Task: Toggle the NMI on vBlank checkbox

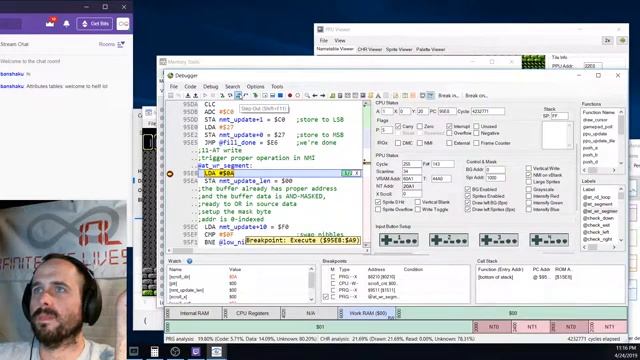Action: coord(529,175)
